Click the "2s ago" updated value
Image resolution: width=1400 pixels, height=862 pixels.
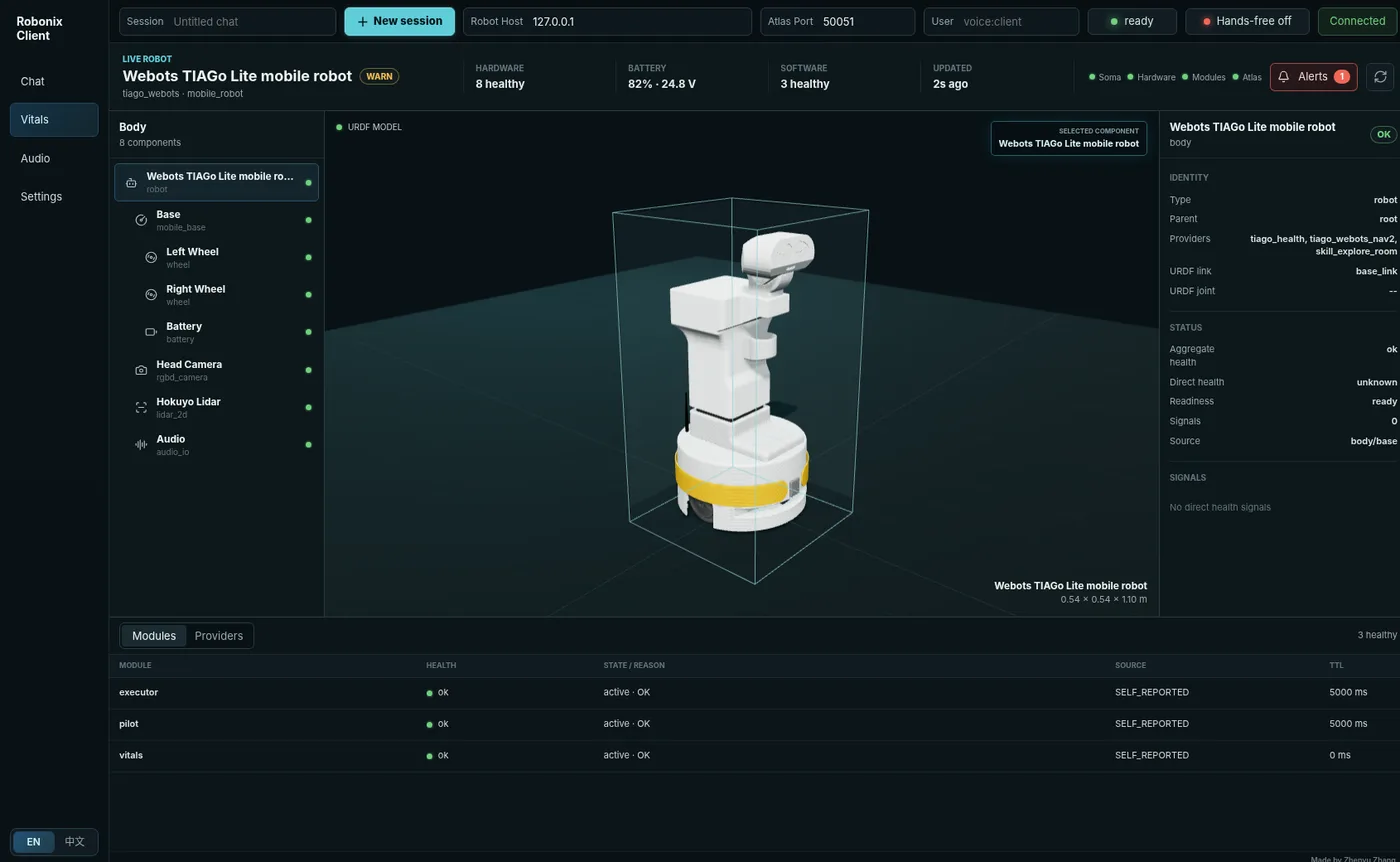point(950,84)
